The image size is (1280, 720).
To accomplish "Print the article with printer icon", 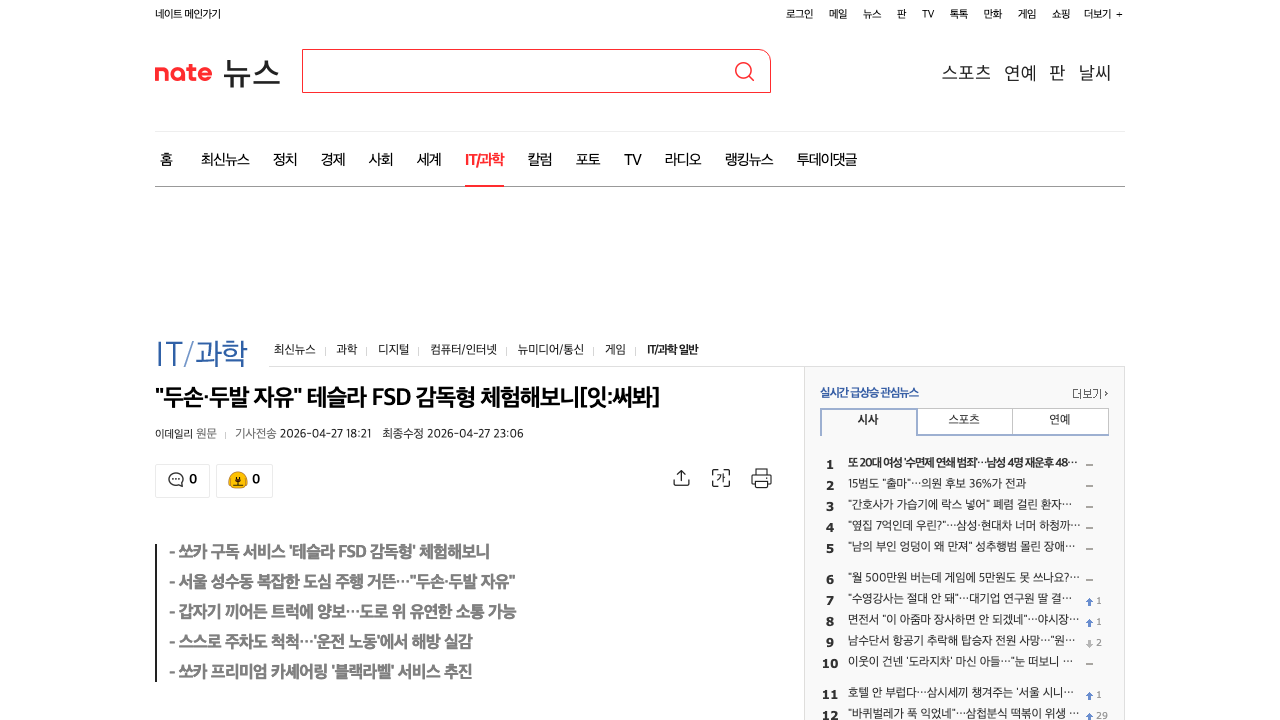I will click(x=761, y=478).
